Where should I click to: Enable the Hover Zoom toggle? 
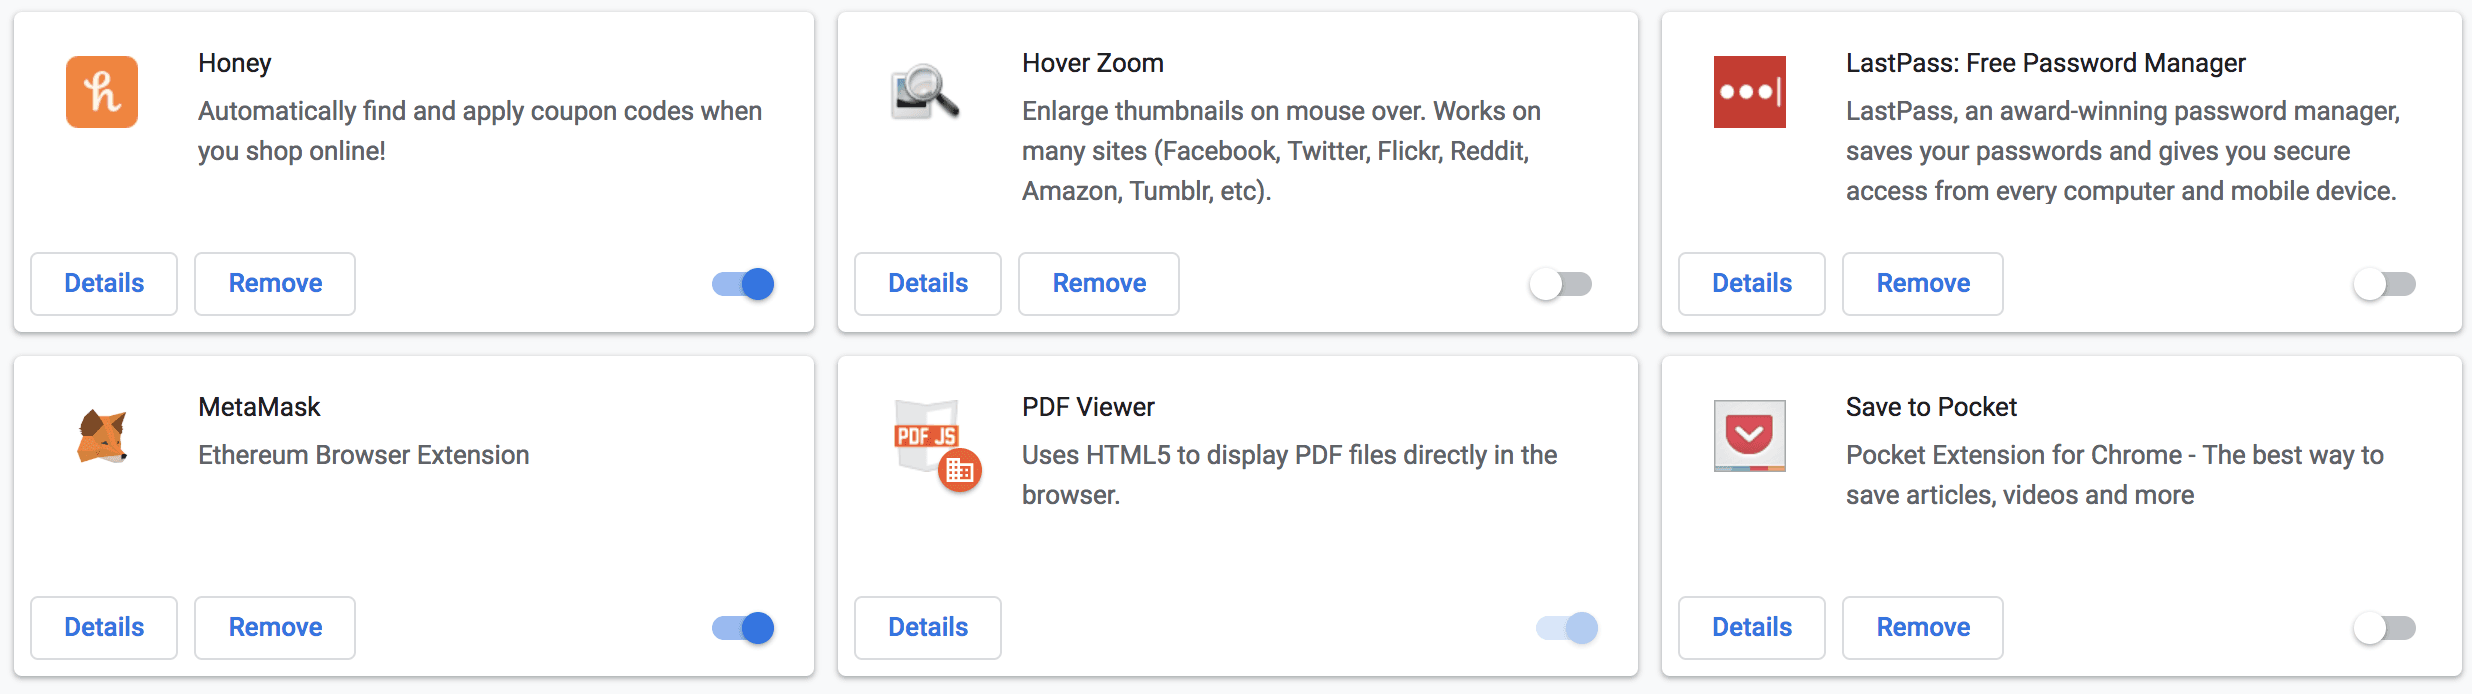[x=1561, y=284]
